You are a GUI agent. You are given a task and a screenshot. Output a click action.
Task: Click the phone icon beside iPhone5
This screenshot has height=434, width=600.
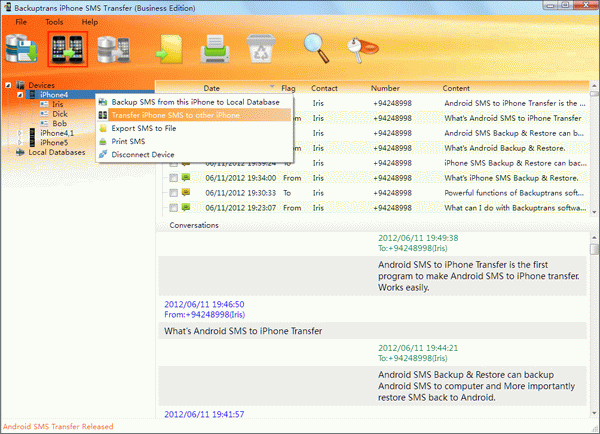(x=33, y=142)
